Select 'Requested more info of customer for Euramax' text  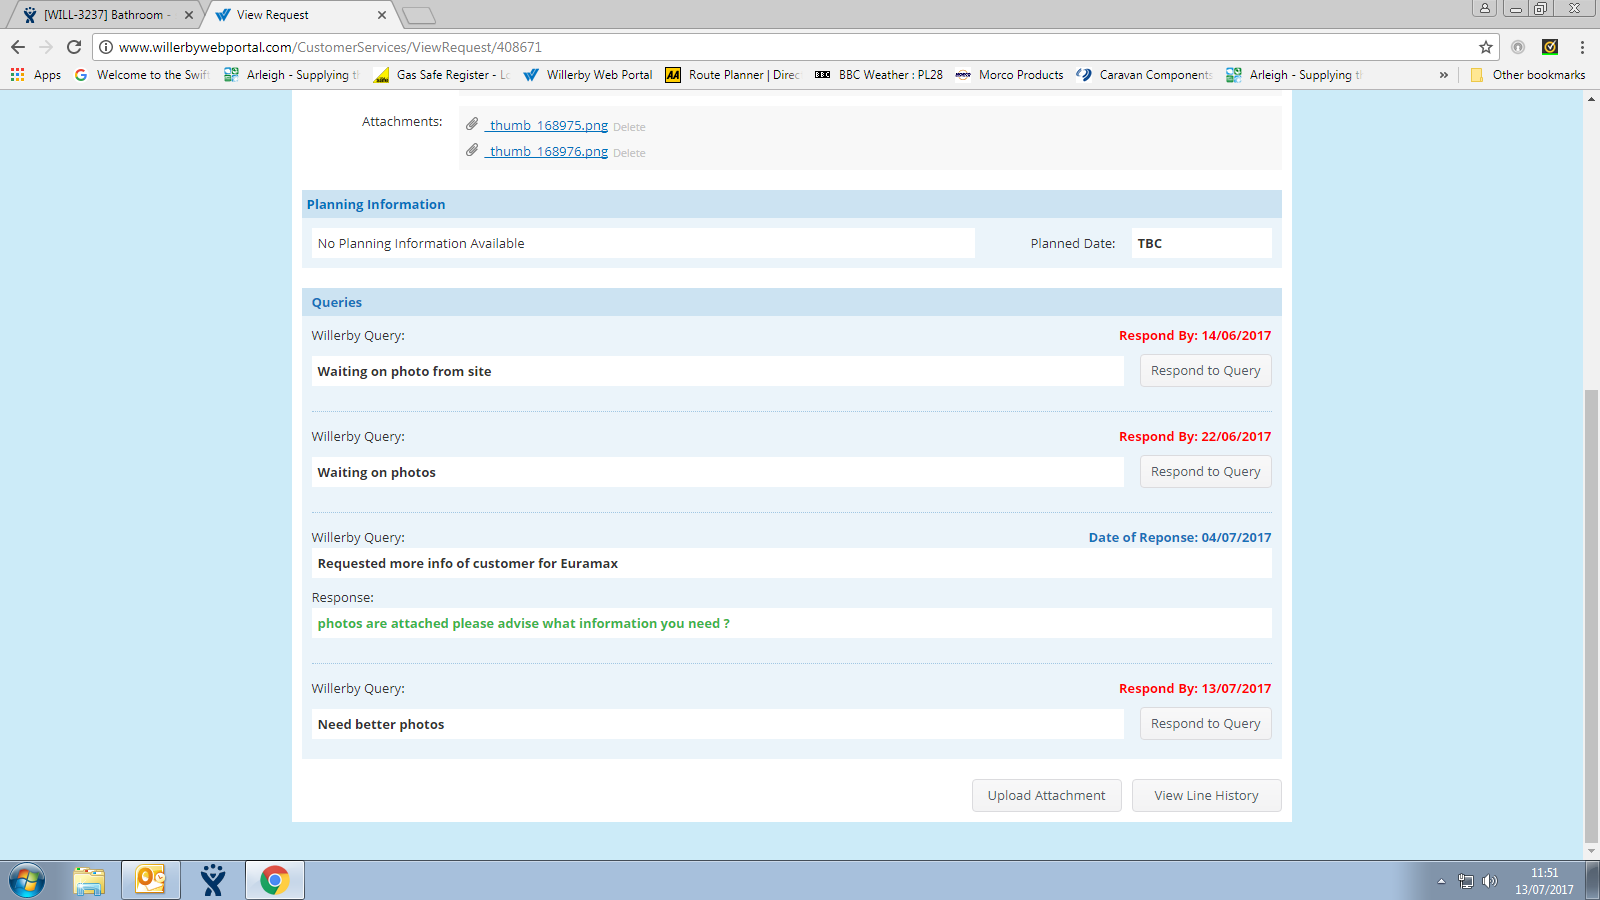pyautogui.click(x=468, y=564)
